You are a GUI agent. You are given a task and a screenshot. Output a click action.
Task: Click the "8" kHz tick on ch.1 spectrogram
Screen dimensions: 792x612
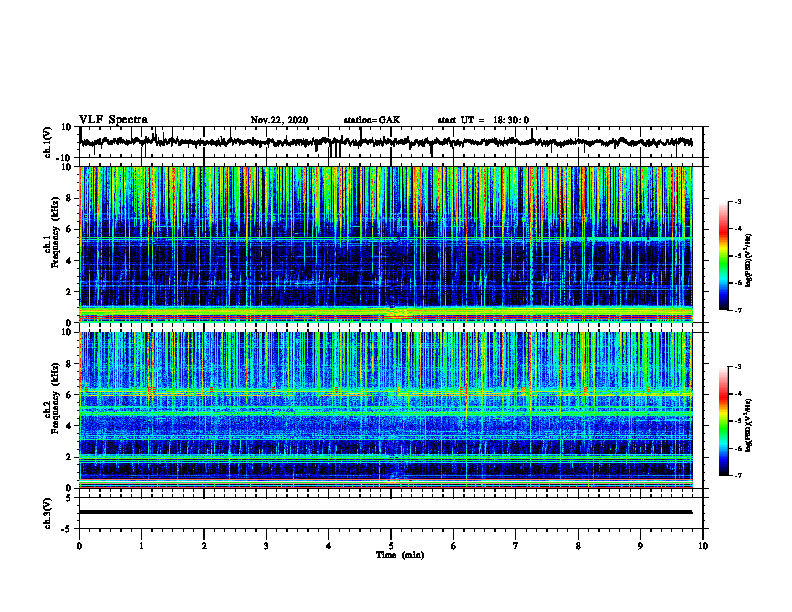[x=69, y=198]
